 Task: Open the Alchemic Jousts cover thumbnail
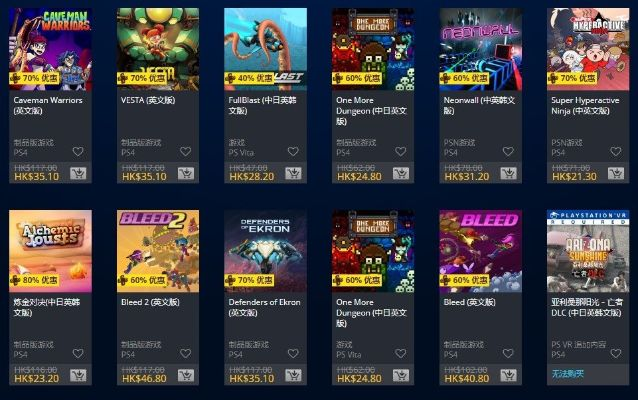pos(50,251)
